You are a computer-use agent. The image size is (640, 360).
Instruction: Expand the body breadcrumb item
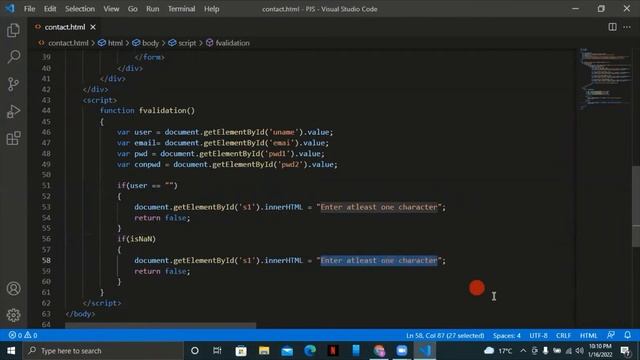pos(146,43)
